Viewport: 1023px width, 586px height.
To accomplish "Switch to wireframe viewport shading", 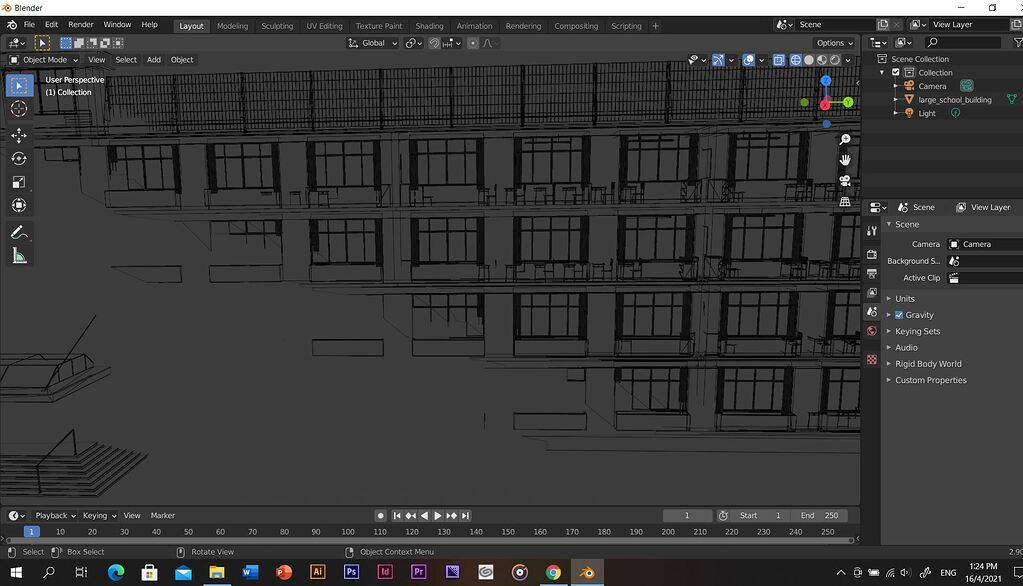I will tap(796, 60).
